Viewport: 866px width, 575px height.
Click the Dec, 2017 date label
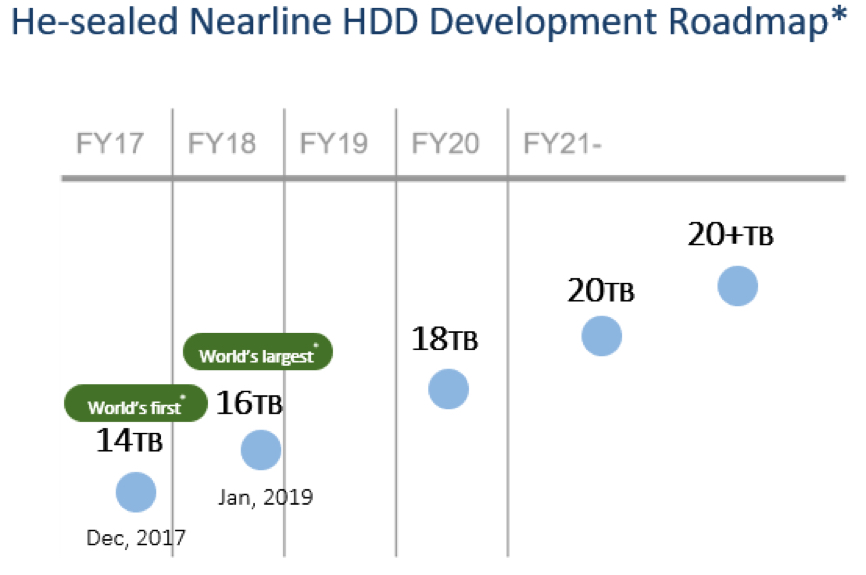(136, 537)
